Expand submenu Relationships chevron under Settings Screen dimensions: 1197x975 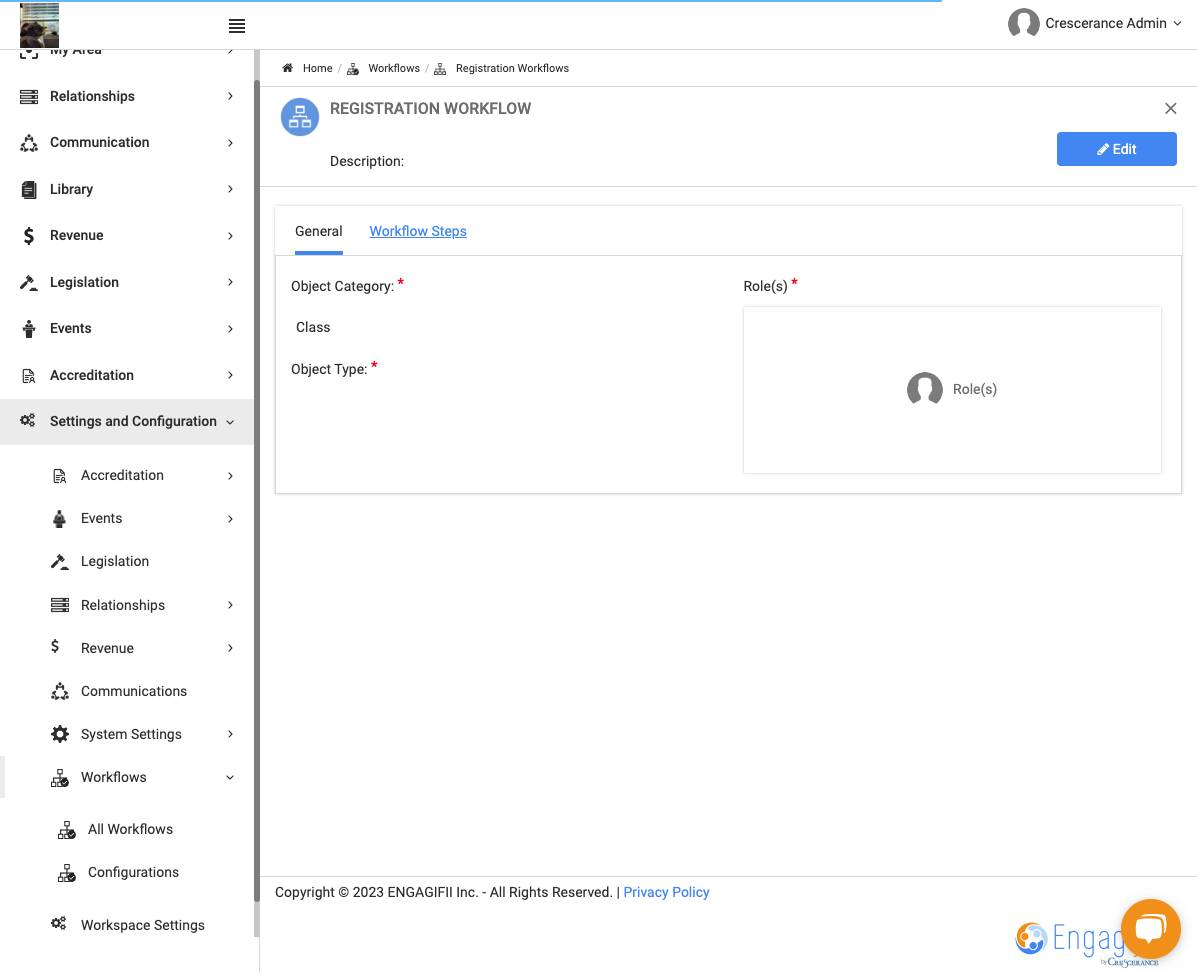coord(231,605)
